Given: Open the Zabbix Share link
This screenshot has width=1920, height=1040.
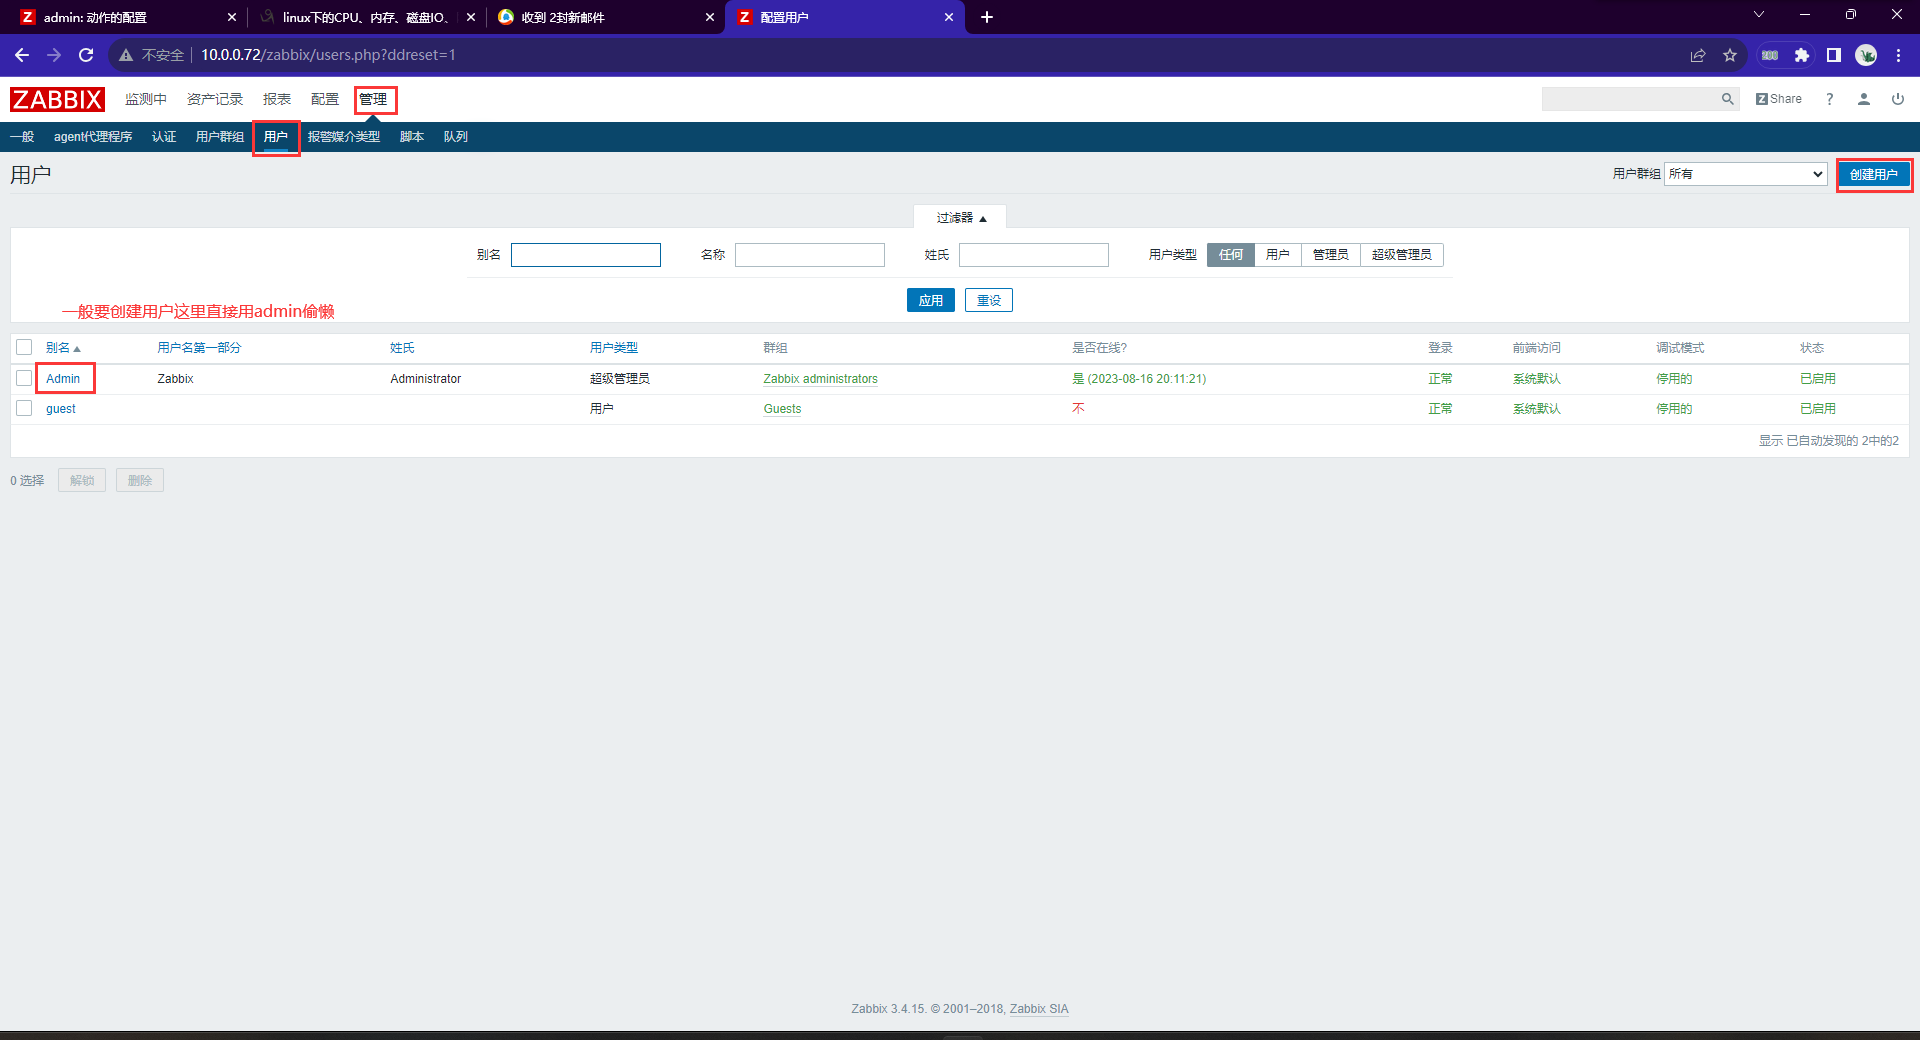Looking at the screenshot, I should click(x=1779, y=99).
